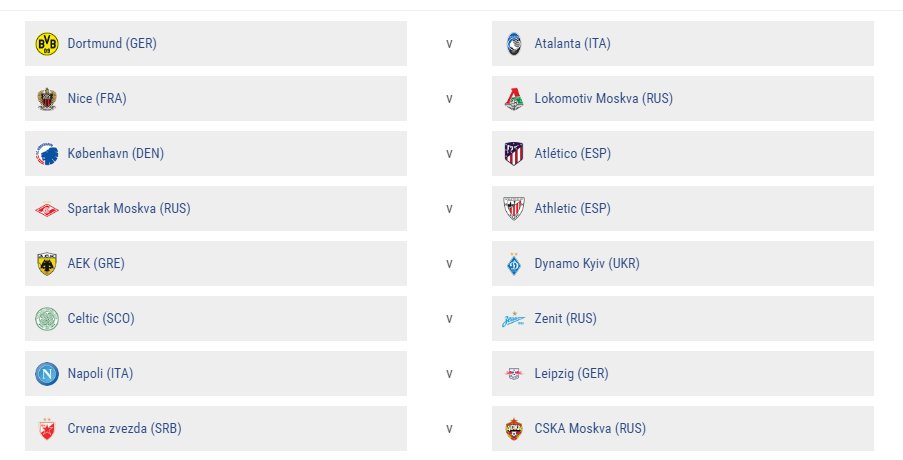Image resolution: width=903 pixels, height=460 pixels.
Task: Click the Dortmund BVB club crest
Action: (x=47, y=44)
